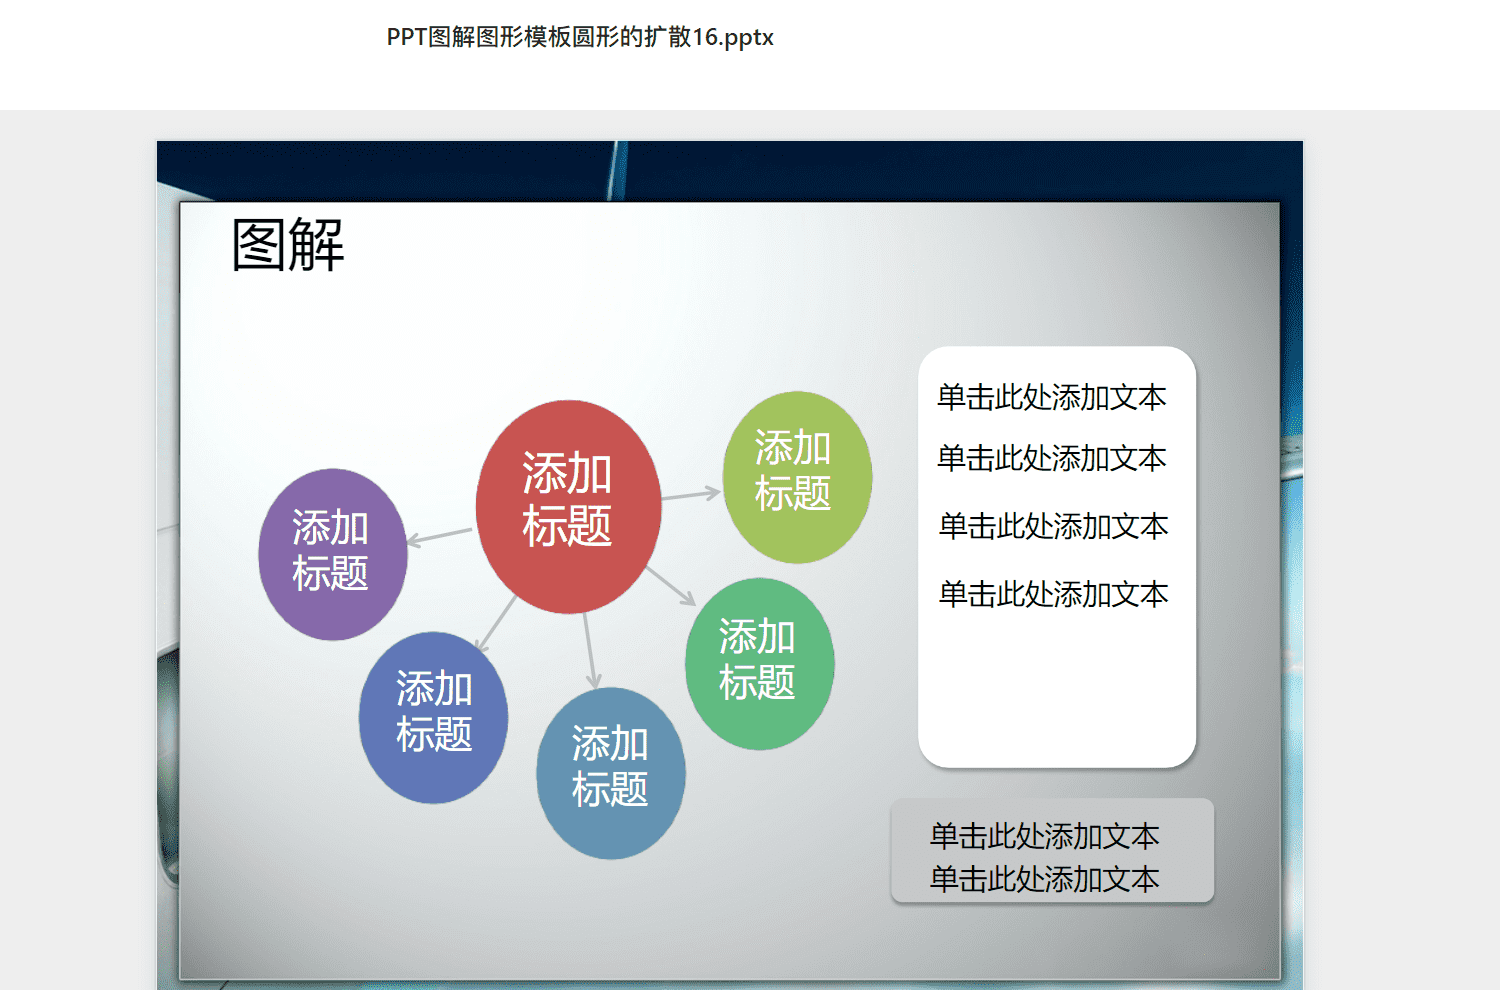The width and height of the screenshot is (1500, 990).
Task: Click arrow from red circle to purple circle
Action: click(x=440, y=536)
